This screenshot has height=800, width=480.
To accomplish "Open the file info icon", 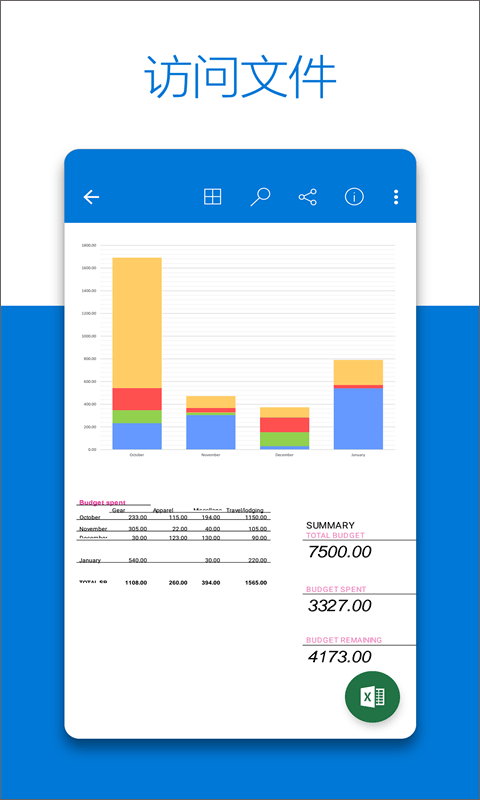I will pyautogui.click(x=355, y=197).
